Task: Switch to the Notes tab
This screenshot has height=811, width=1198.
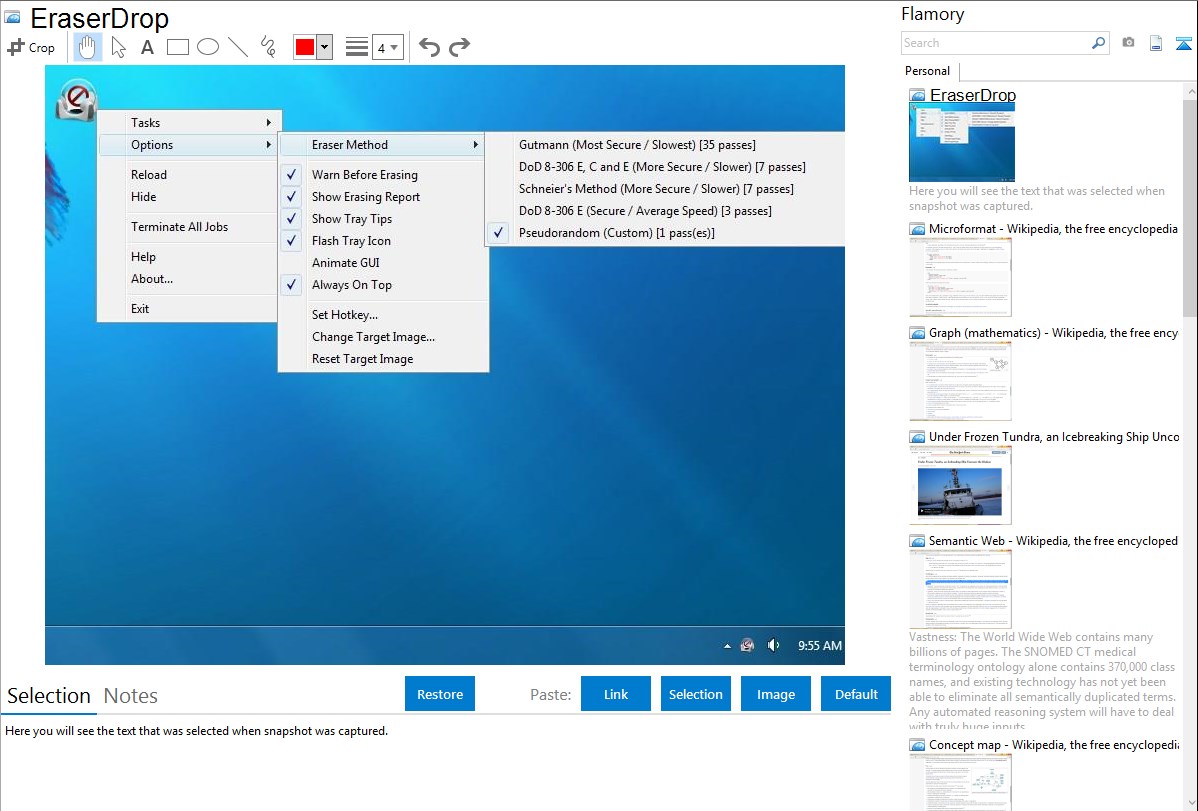Action: [131, 696]
